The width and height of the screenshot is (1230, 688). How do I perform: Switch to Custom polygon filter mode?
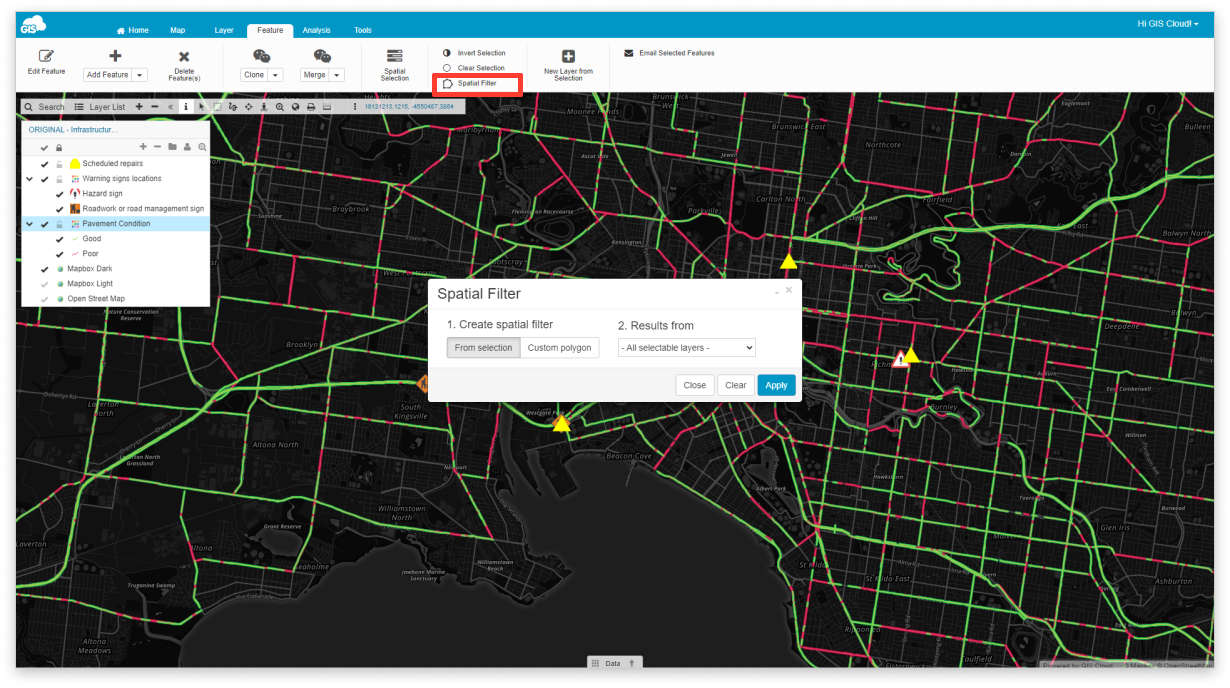(559, 347)
